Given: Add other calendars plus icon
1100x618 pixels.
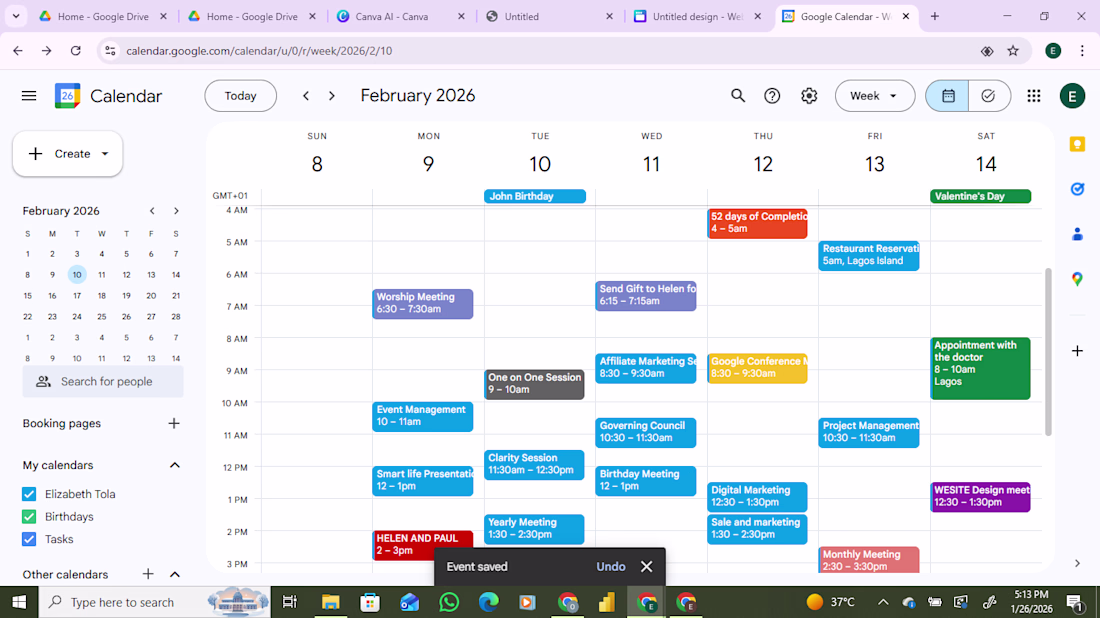Looking at the screenshot, I should [148, 574].
